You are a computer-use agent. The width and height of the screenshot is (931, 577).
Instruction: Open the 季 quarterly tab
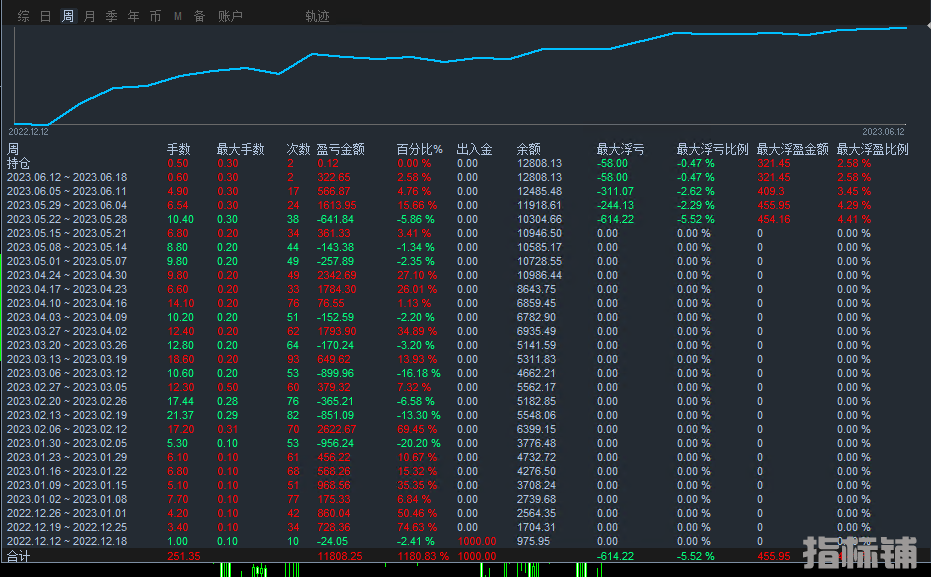[112, 16]
